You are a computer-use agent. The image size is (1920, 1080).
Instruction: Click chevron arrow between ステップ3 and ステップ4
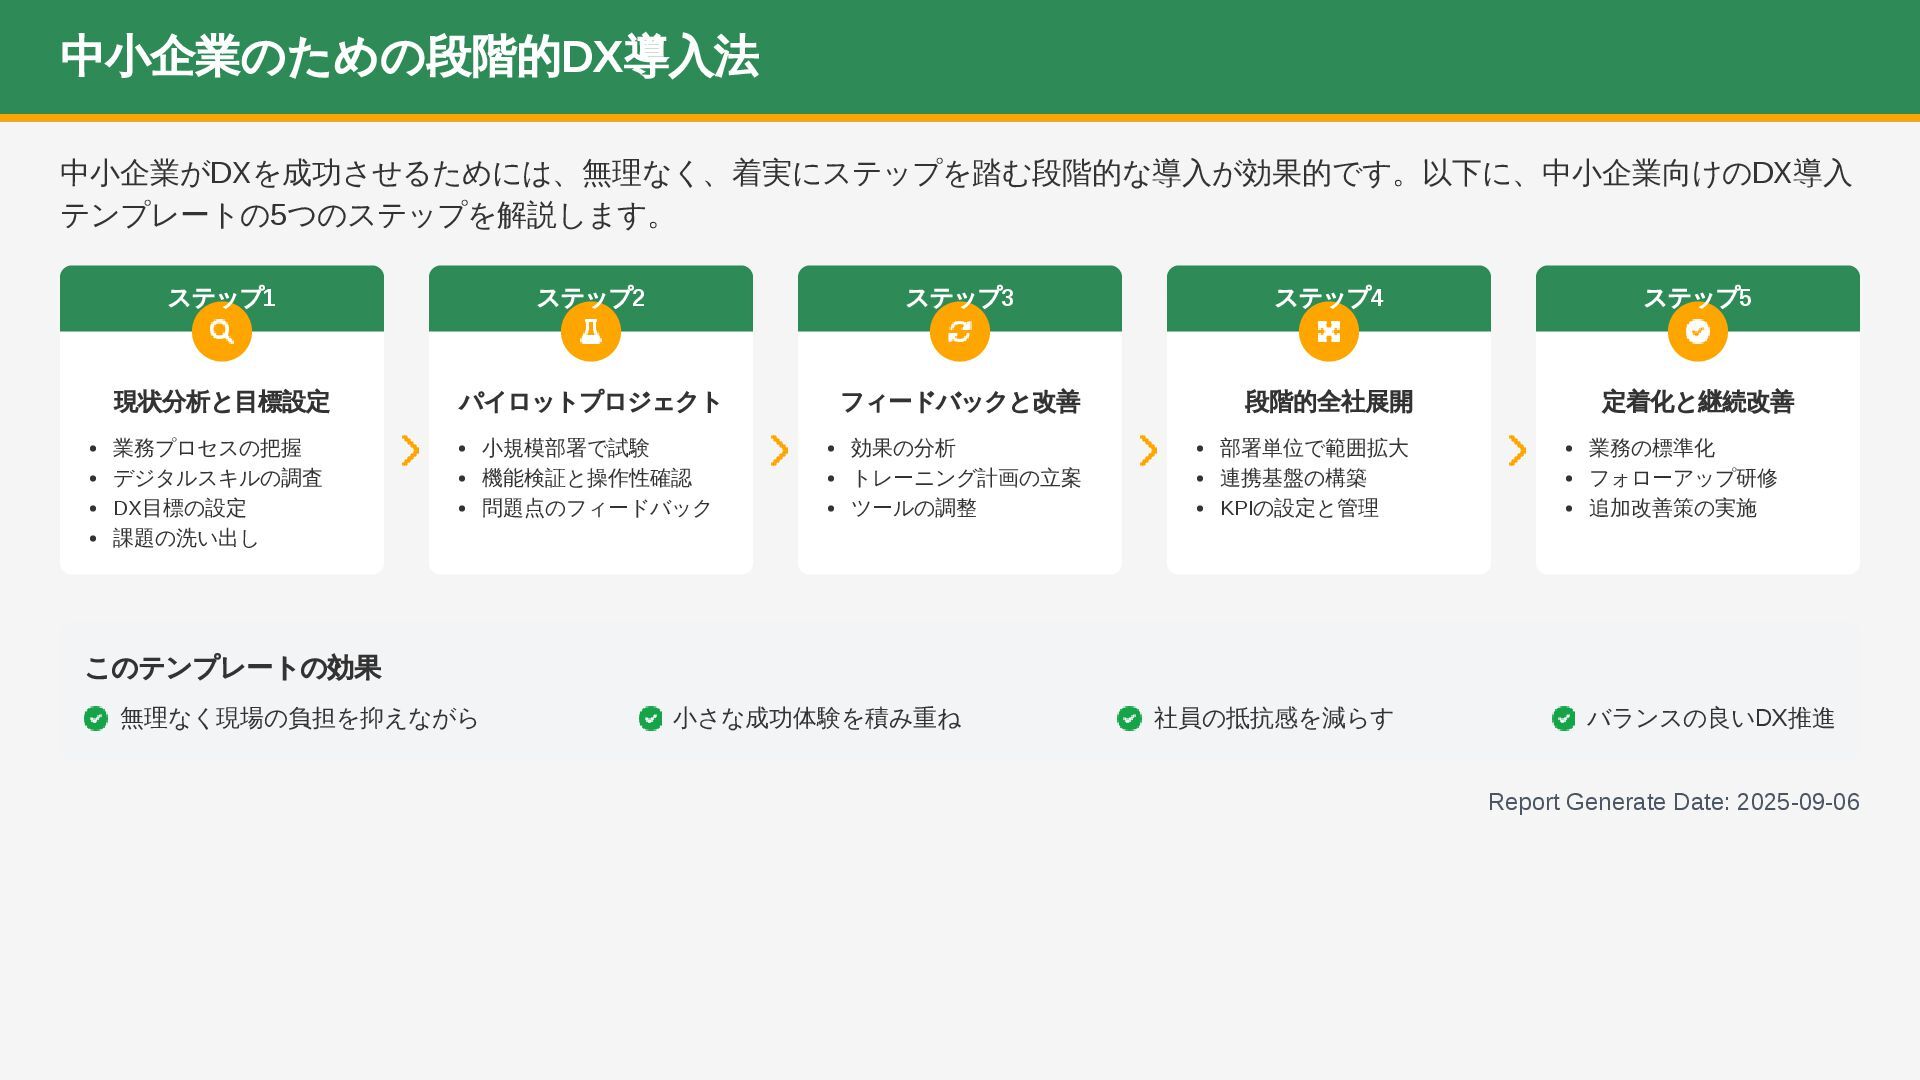(1148, 450)
